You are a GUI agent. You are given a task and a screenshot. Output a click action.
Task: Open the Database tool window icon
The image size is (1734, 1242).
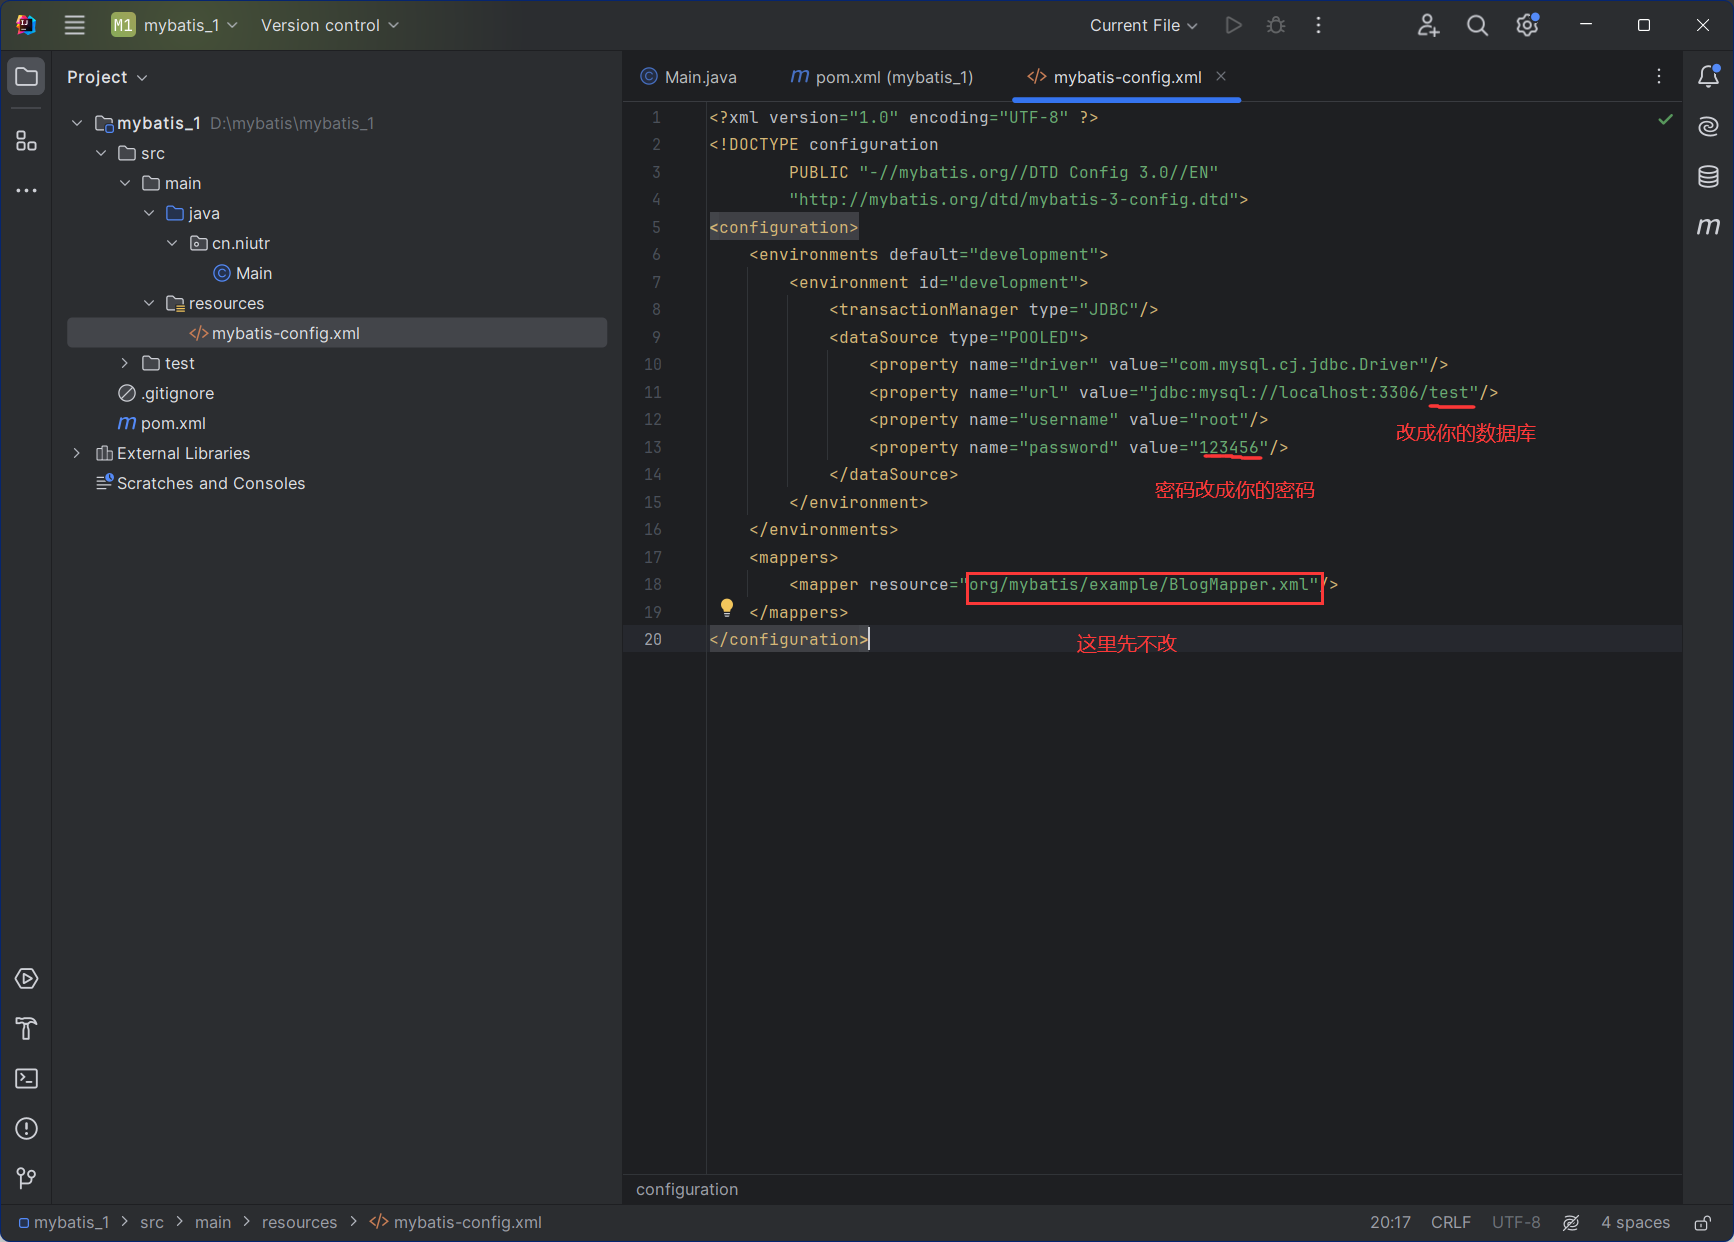(1708, 177)
